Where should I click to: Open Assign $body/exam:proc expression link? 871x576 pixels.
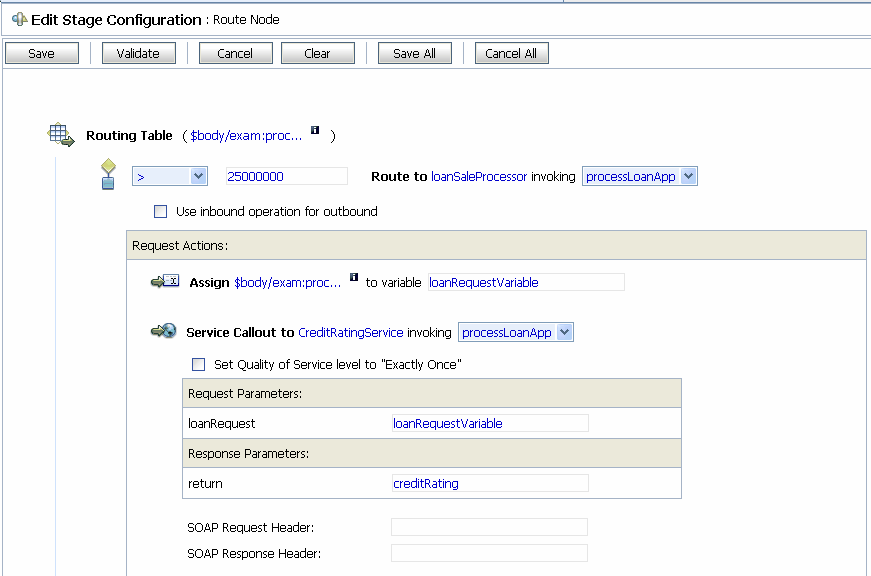[288, 283]
